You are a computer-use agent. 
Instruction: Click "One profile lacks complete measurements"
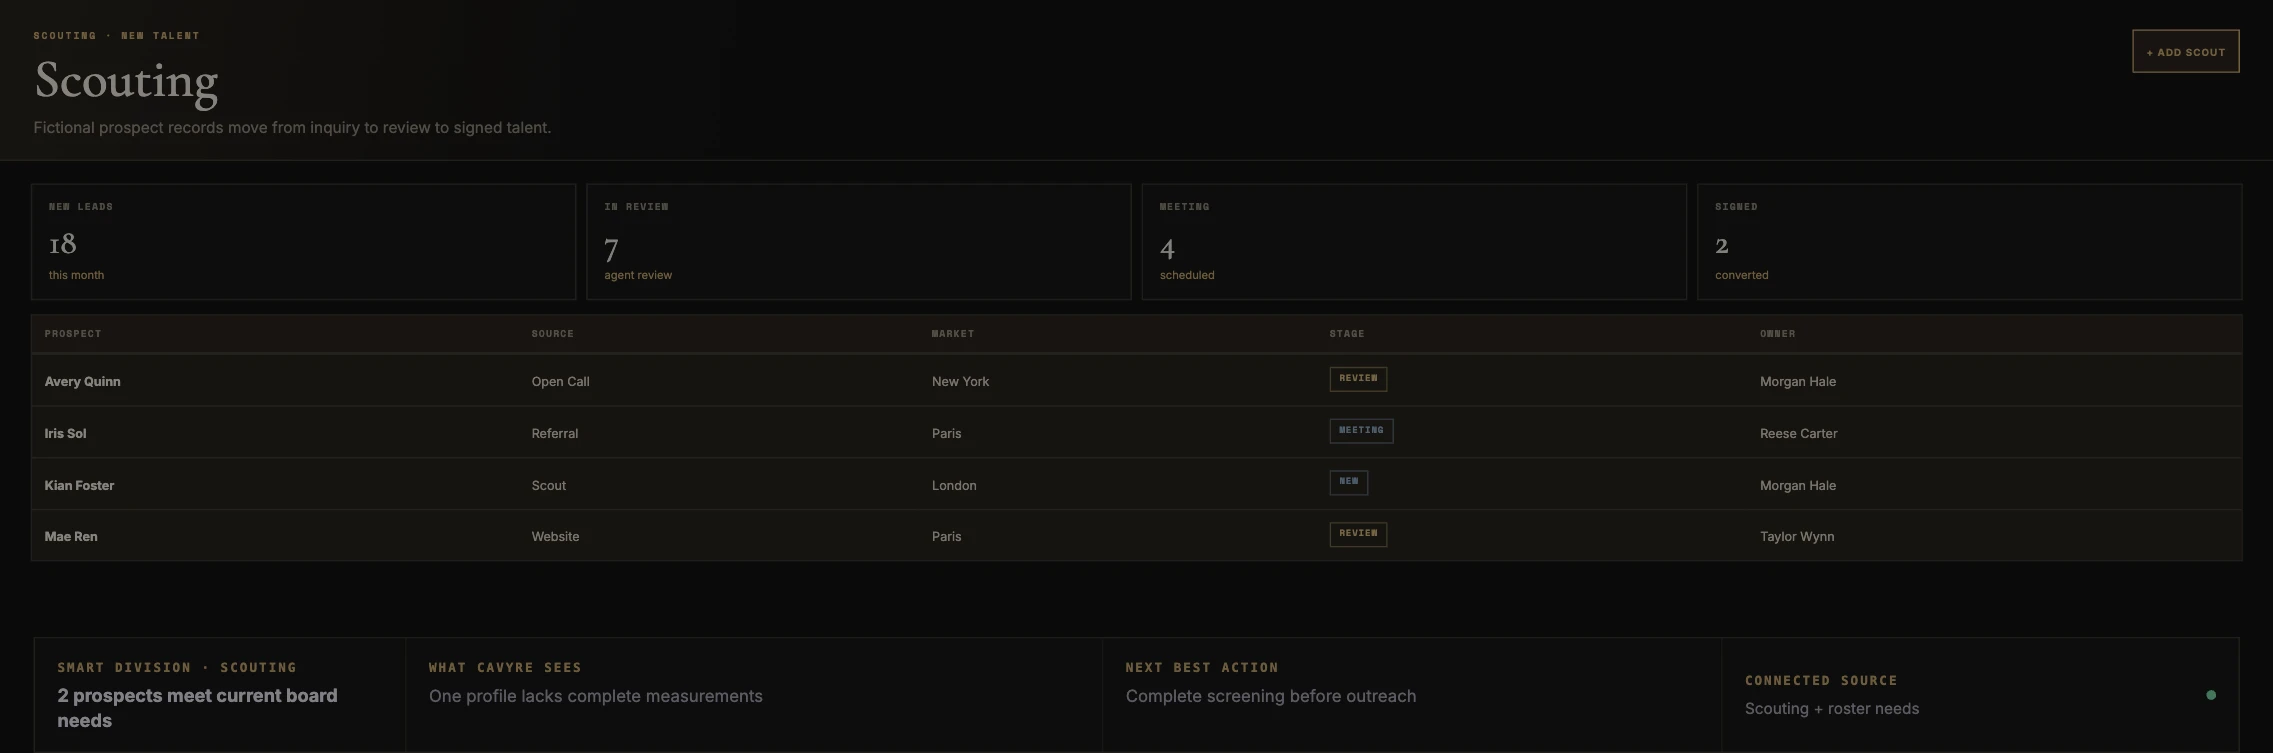pos(596,696)
